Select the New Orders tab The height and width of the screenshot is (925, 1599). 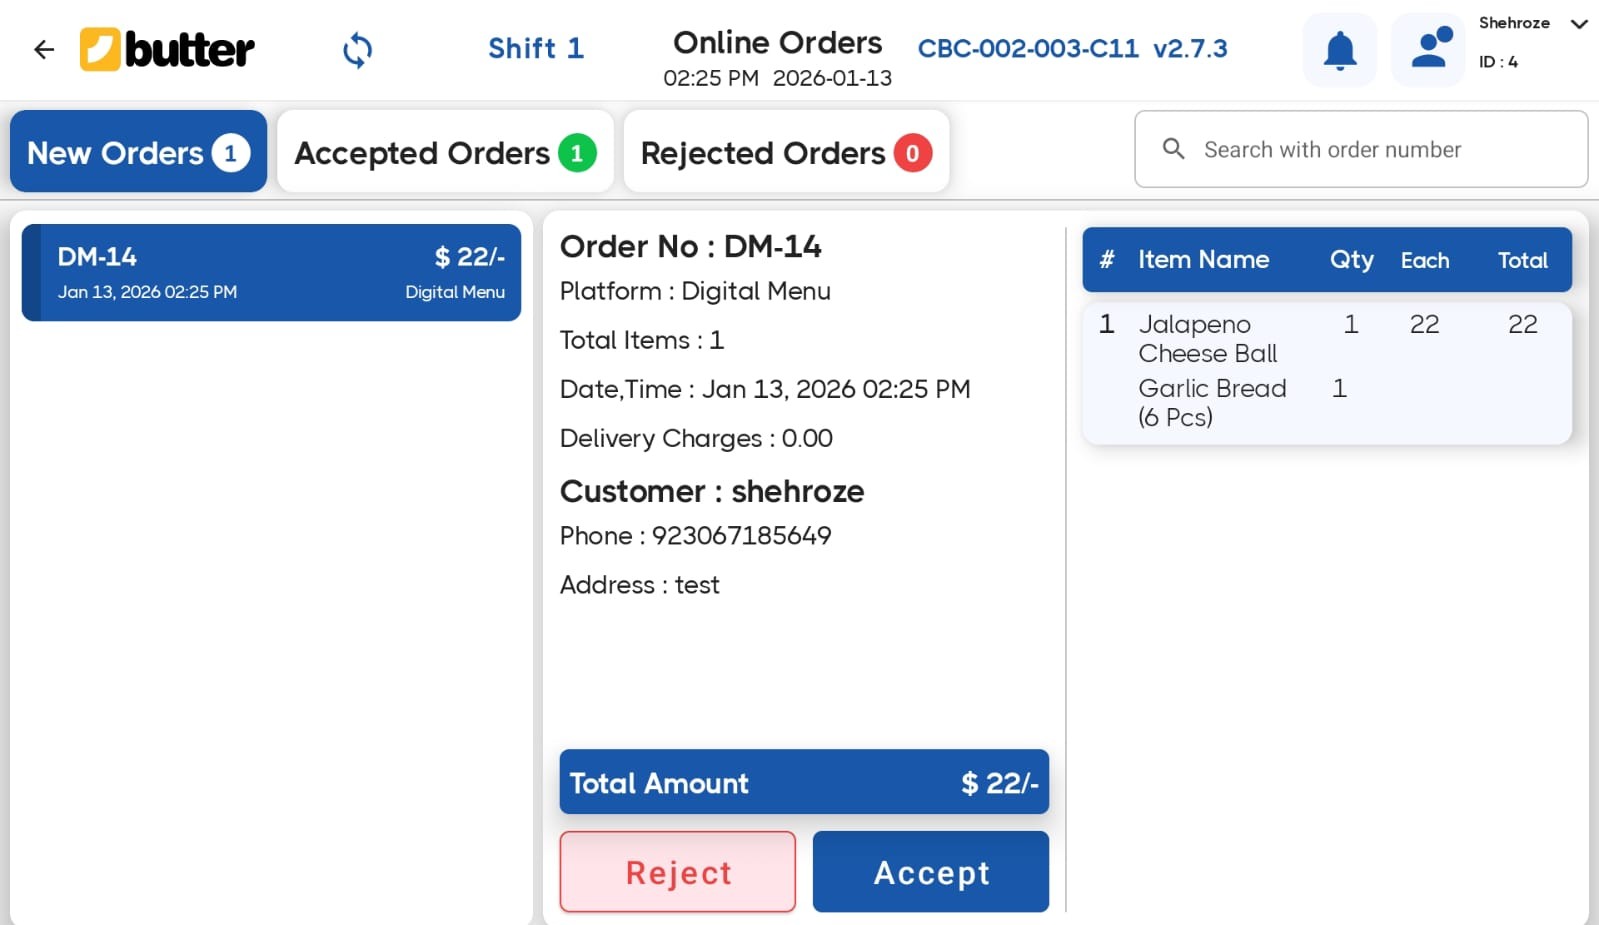[x=138, y=151]
